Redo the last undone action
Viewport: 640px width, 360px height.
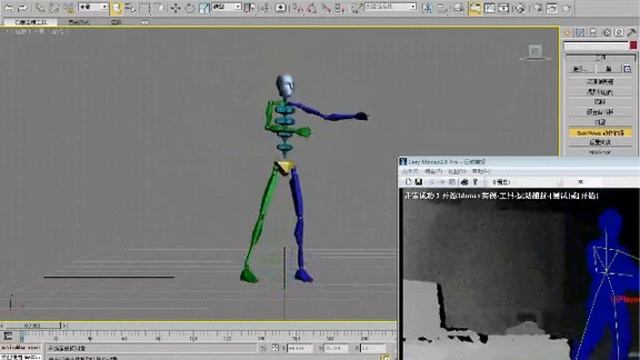click(x=22, y=8)
